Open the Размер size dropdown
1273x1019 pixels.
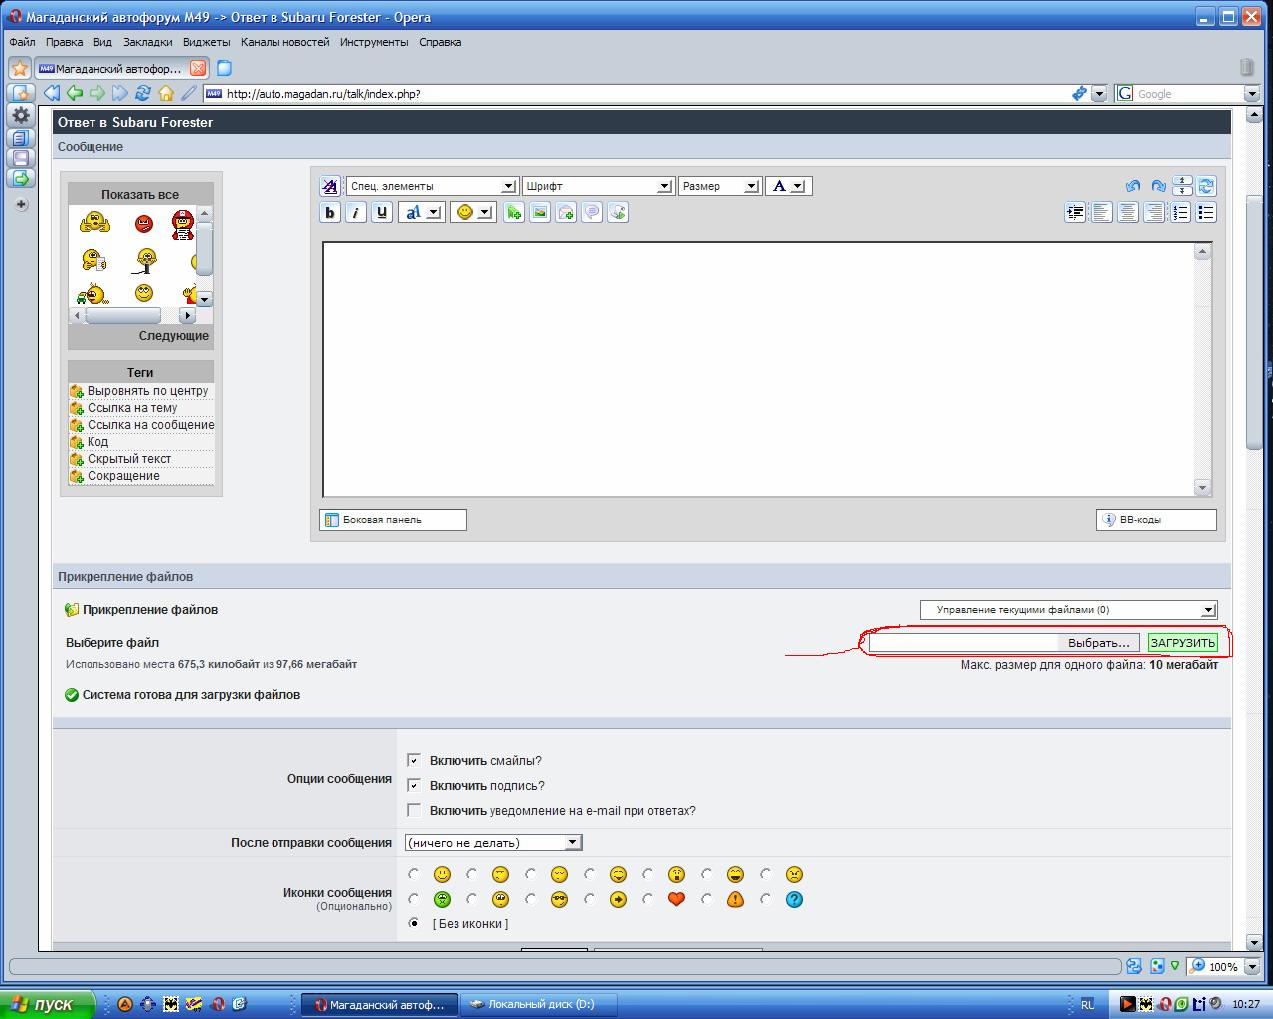tap(719, 186)
